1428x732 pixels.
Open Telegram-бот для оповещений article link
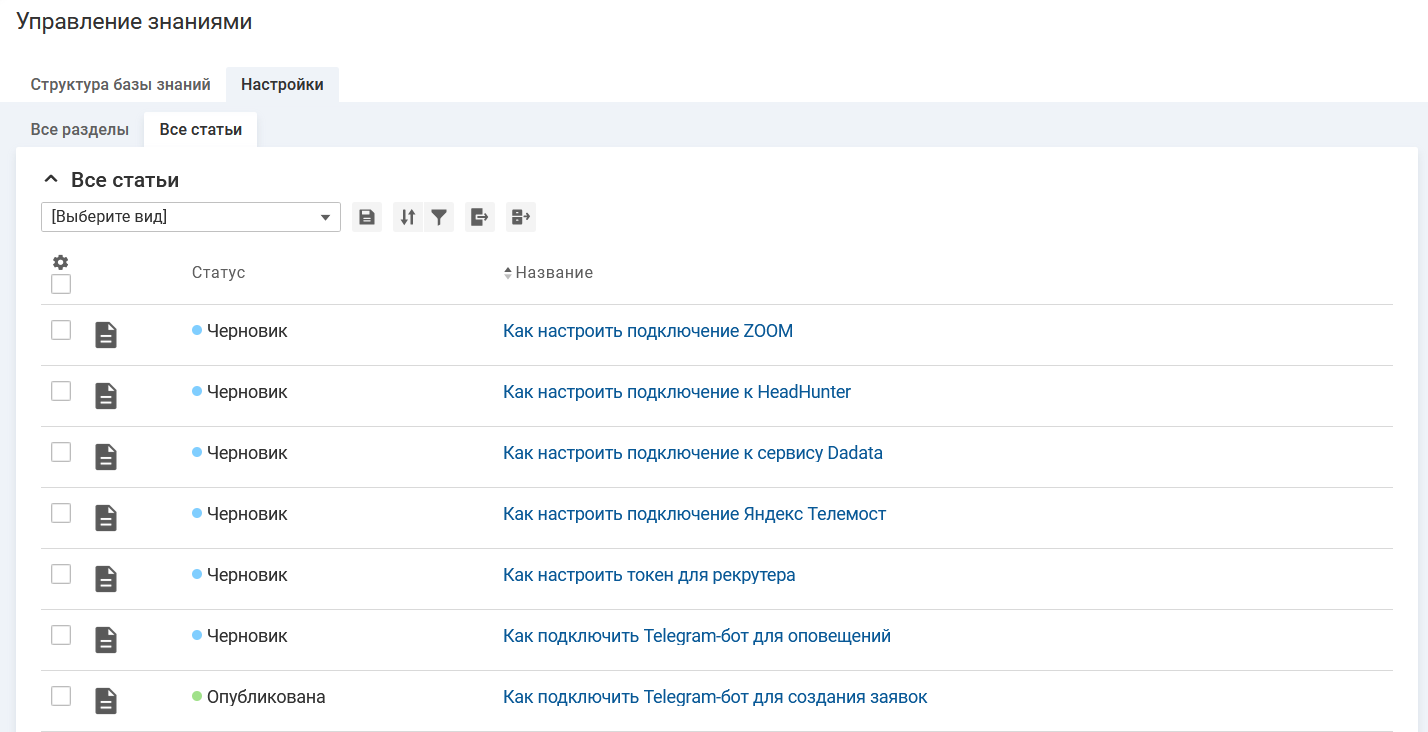696,636
